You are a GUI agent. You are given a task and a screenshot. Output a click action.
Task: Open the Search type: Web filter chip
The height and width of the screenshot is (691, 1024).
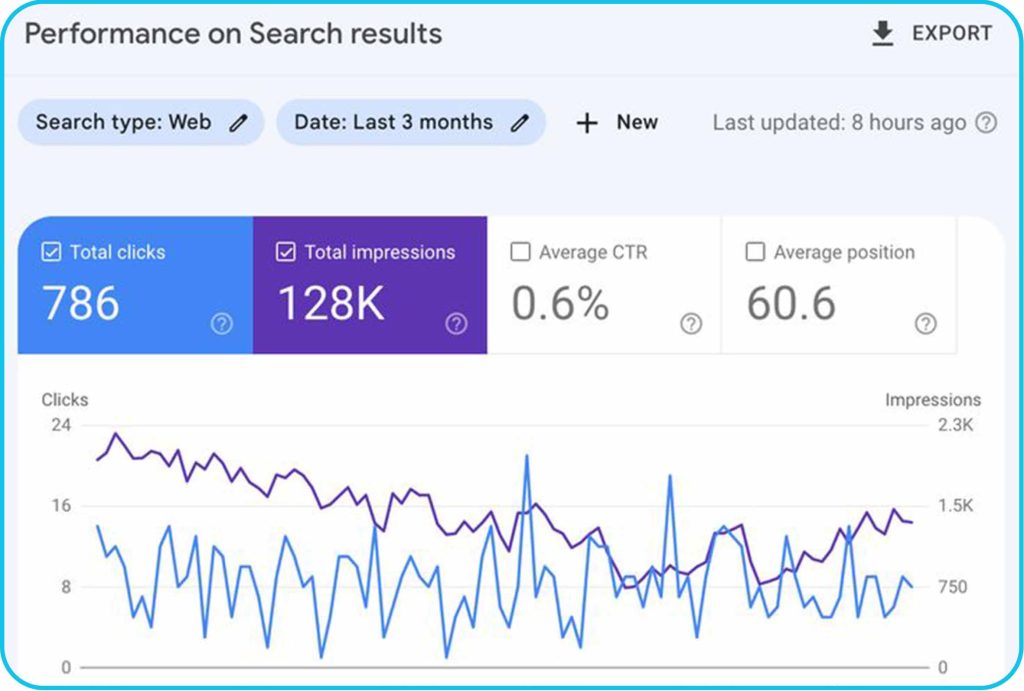[x=124, y=123]
